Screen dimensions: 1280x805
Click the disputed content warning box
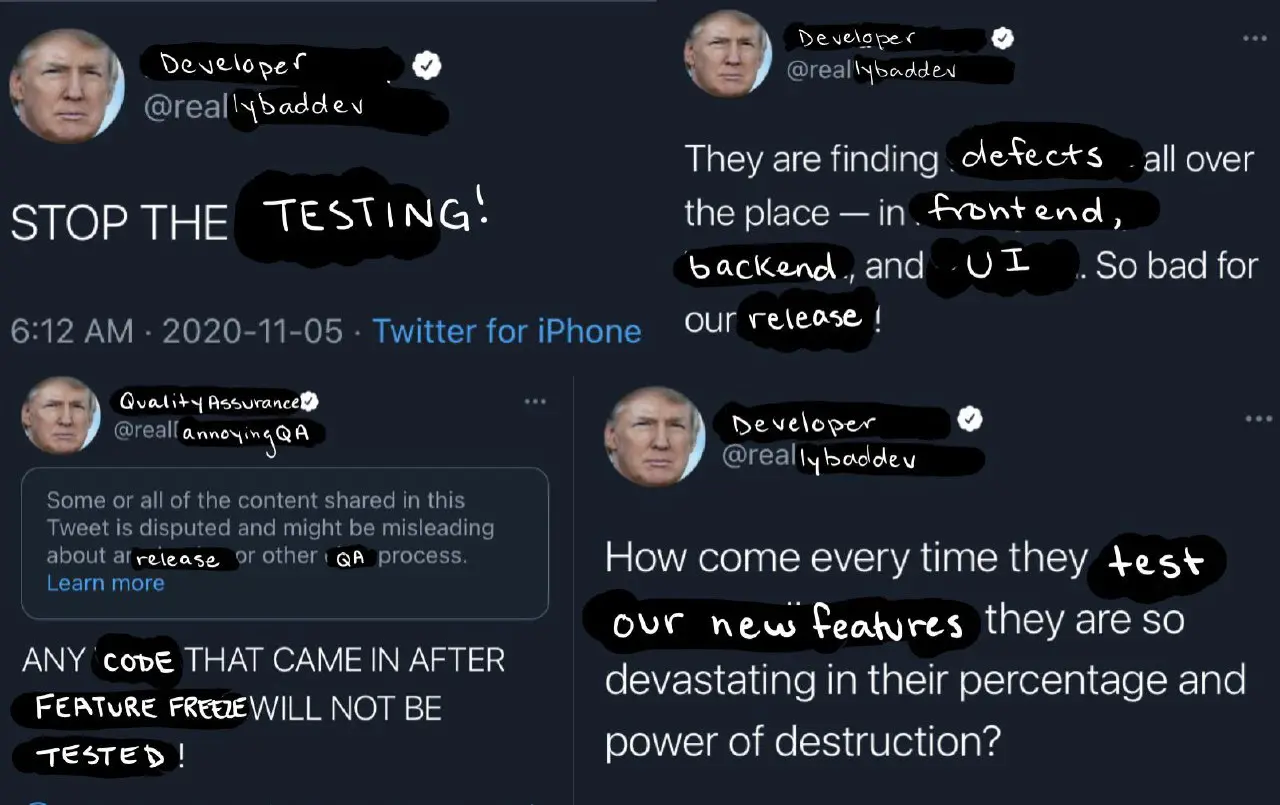pyautogui.click(x=285, y=543)
